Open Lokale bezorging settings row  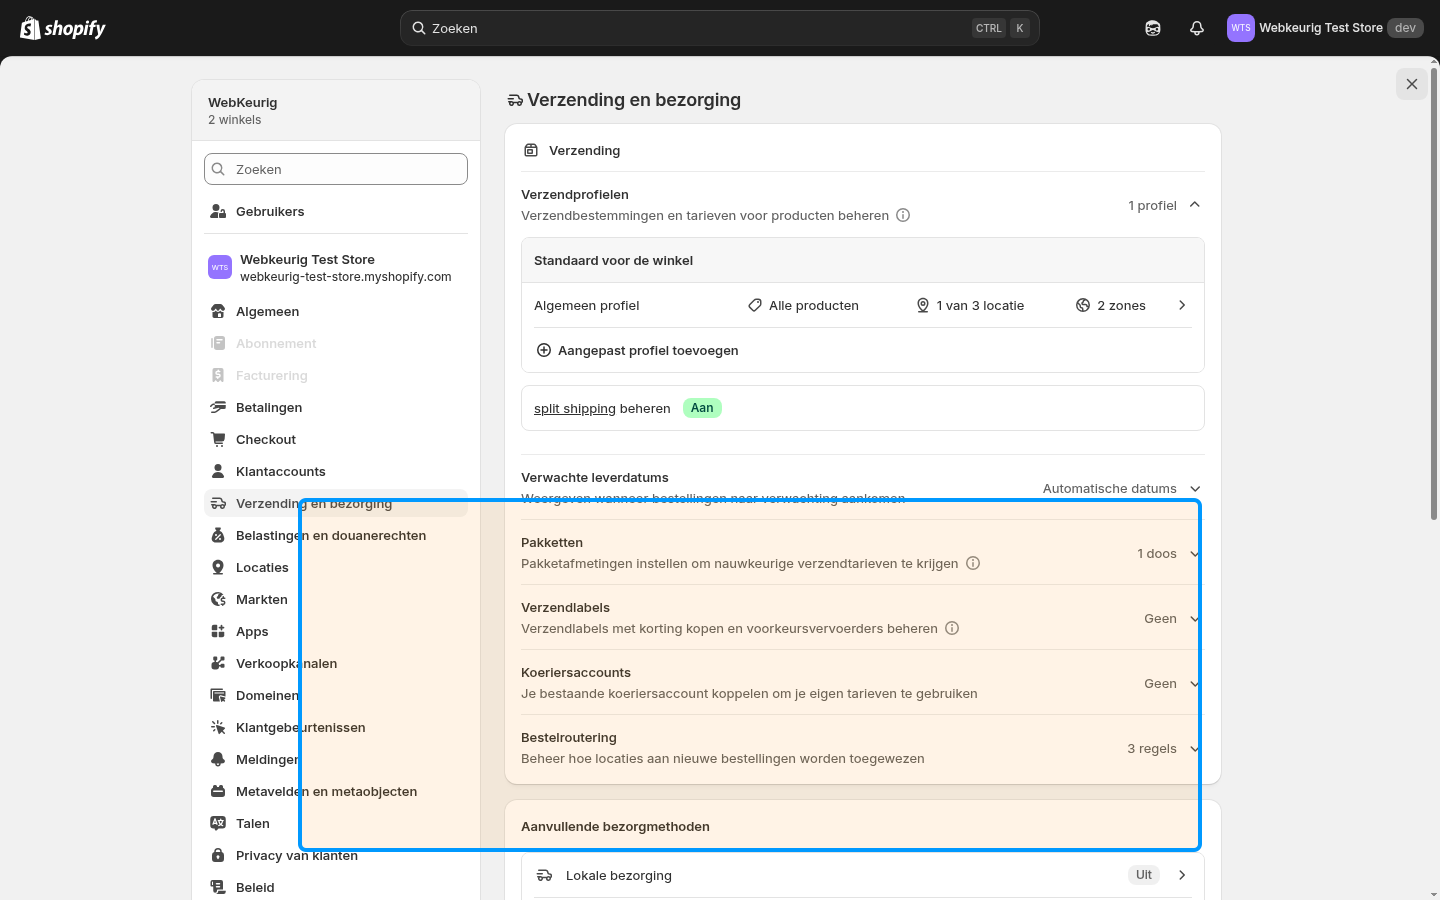coord(862,875)
